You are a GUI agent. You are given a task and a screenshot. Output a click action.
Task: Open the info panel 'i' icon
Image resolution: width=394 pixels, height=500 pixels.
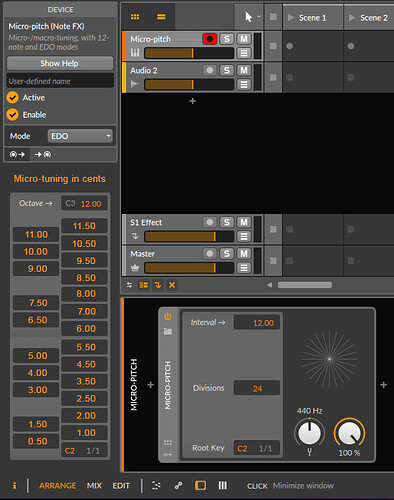14,486
